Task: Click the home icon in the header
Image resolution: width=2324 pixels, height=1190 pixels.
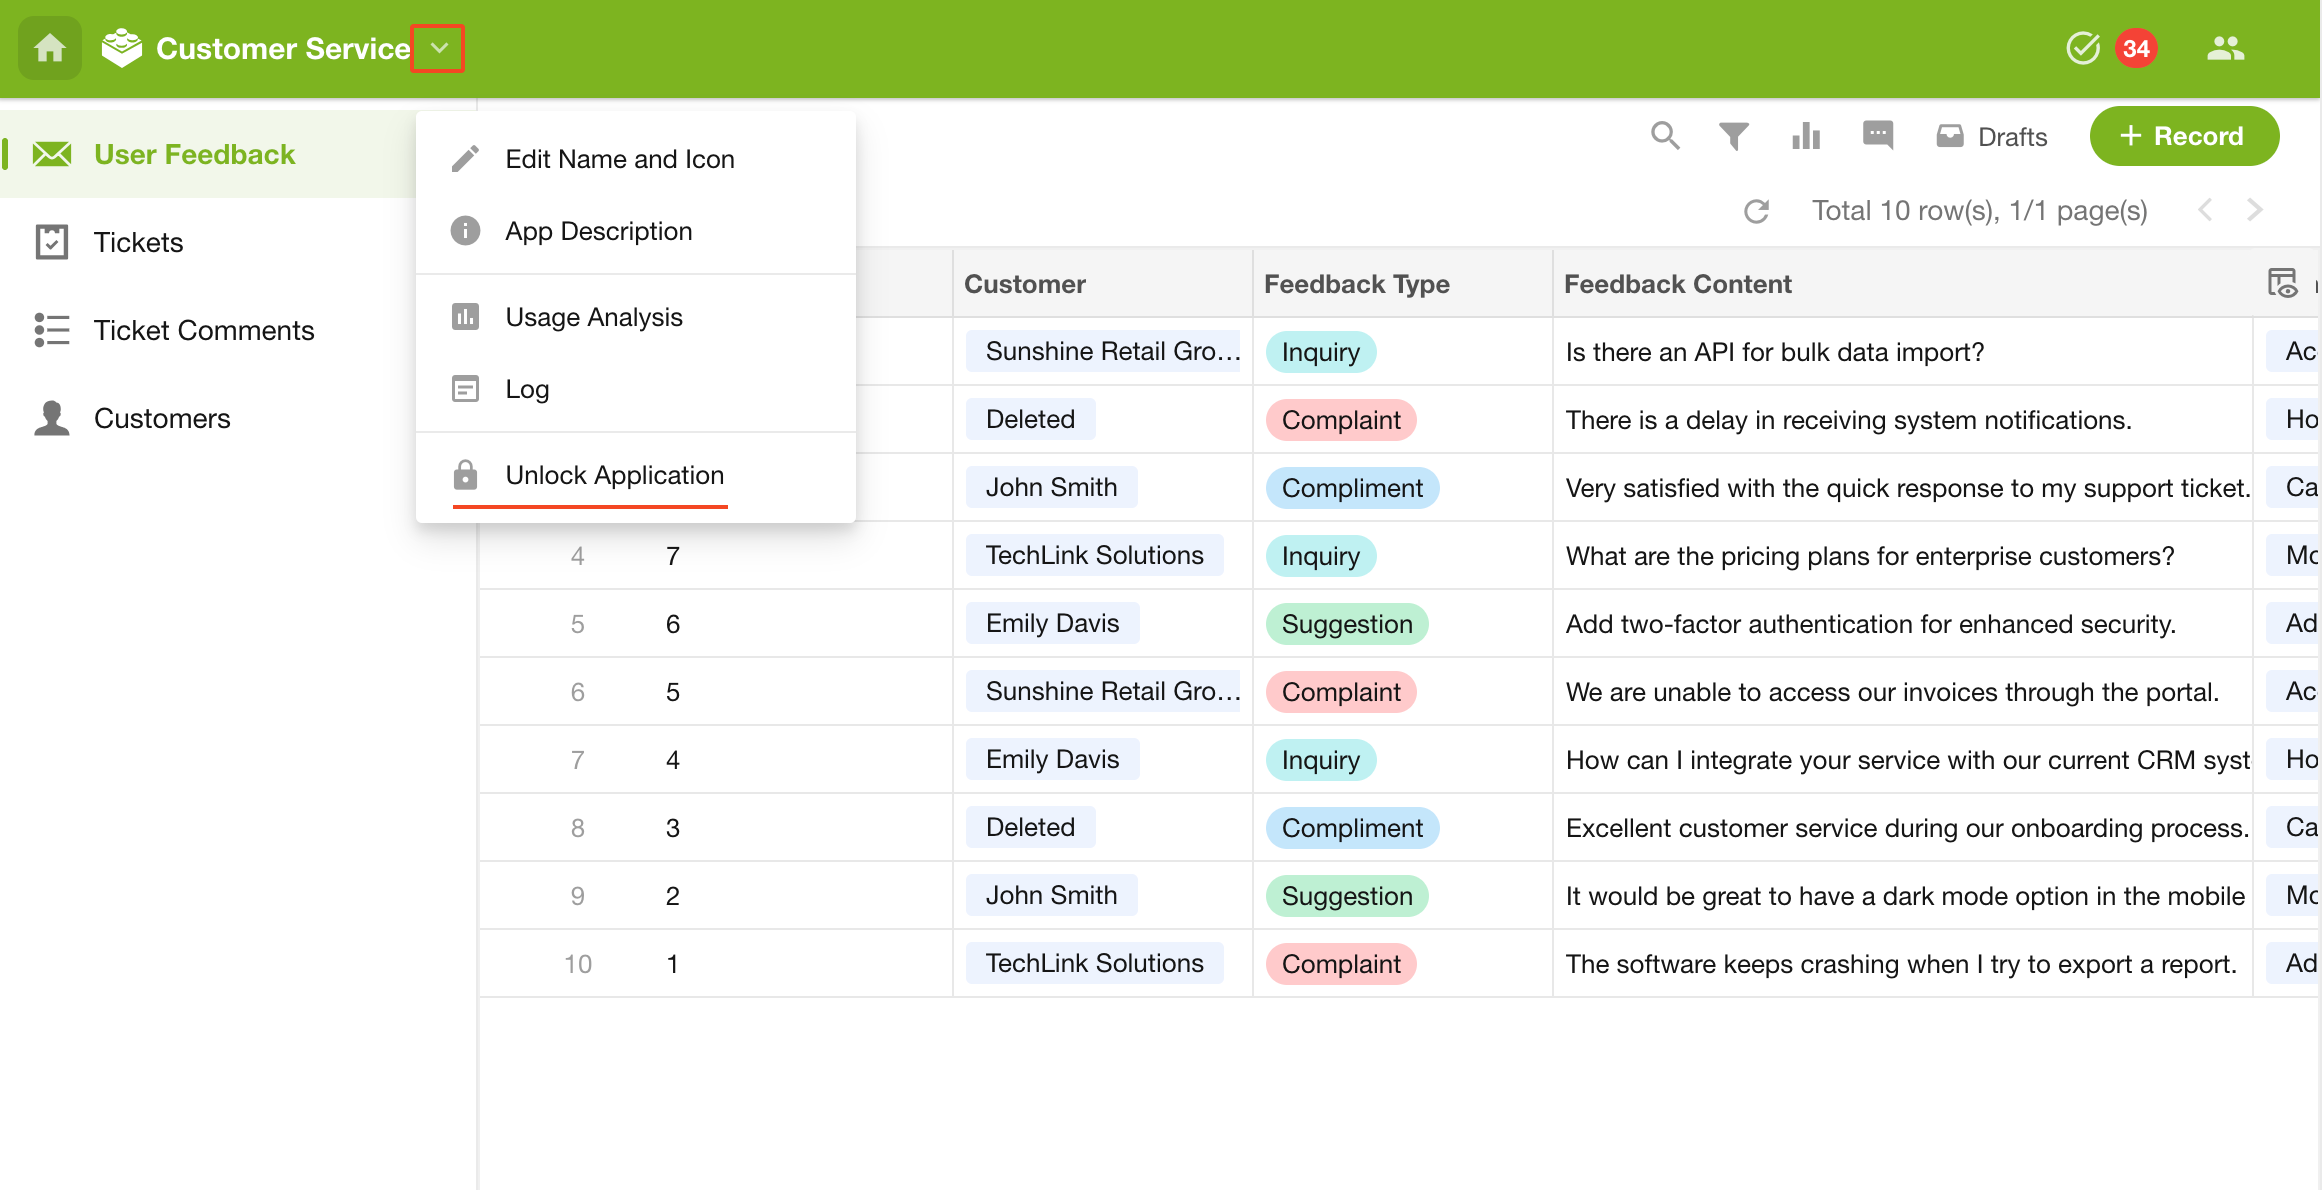Action: [x=49, y=48]
